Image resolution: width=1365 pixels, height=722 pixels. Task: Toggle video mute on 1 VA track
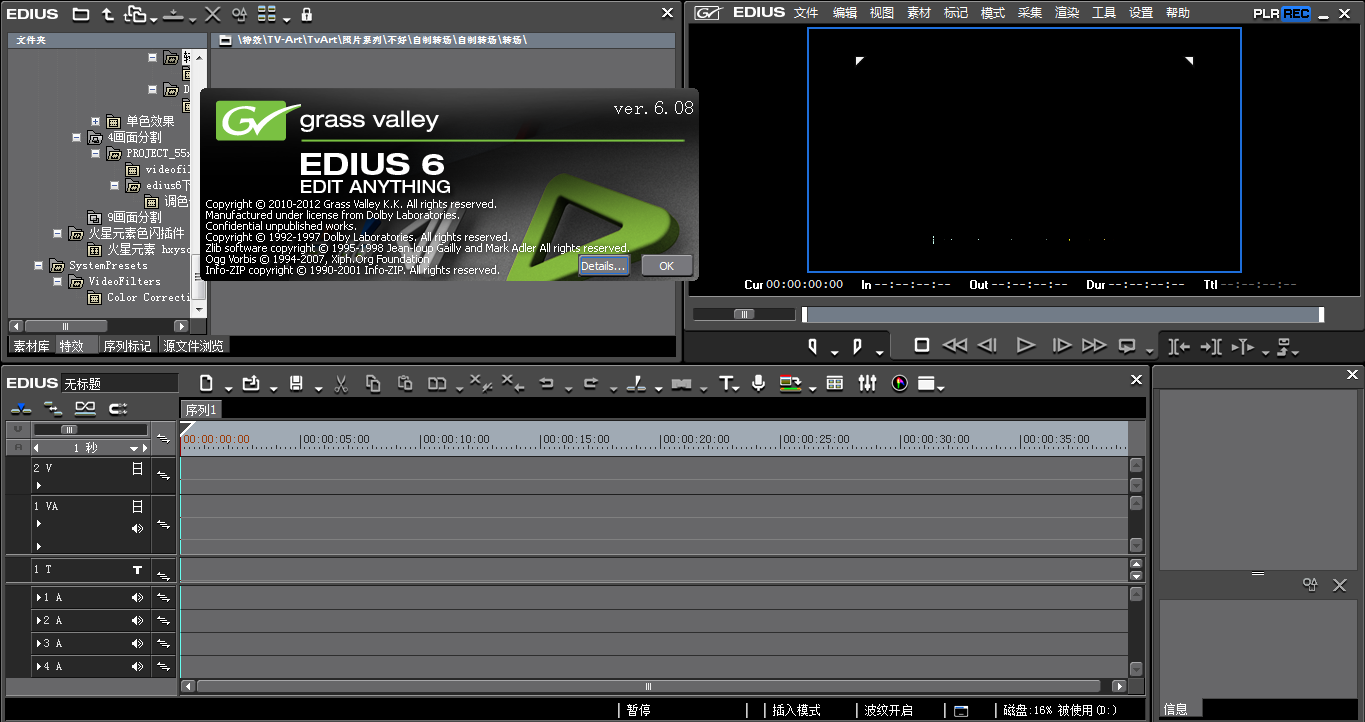[138, 507]
